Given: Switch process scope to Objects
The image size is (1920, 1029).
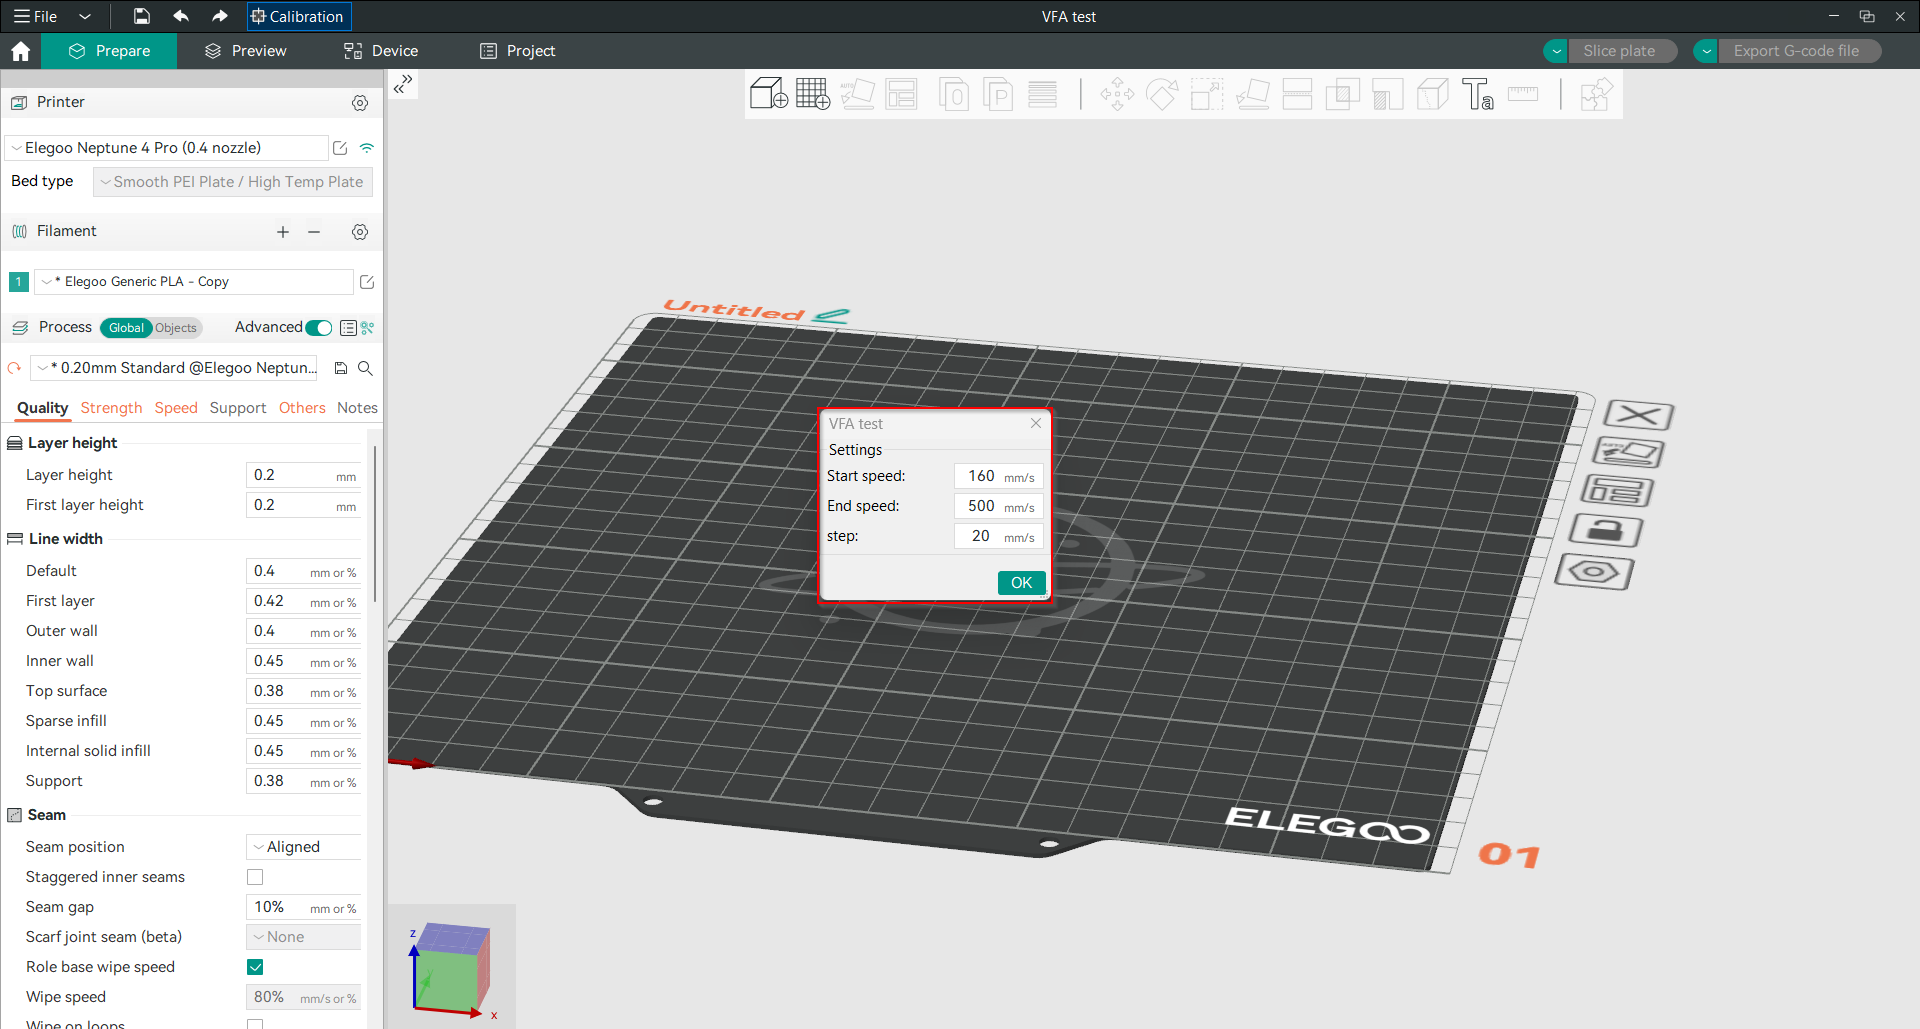Looking at the screenshot, I should click(x=176, y=328).
